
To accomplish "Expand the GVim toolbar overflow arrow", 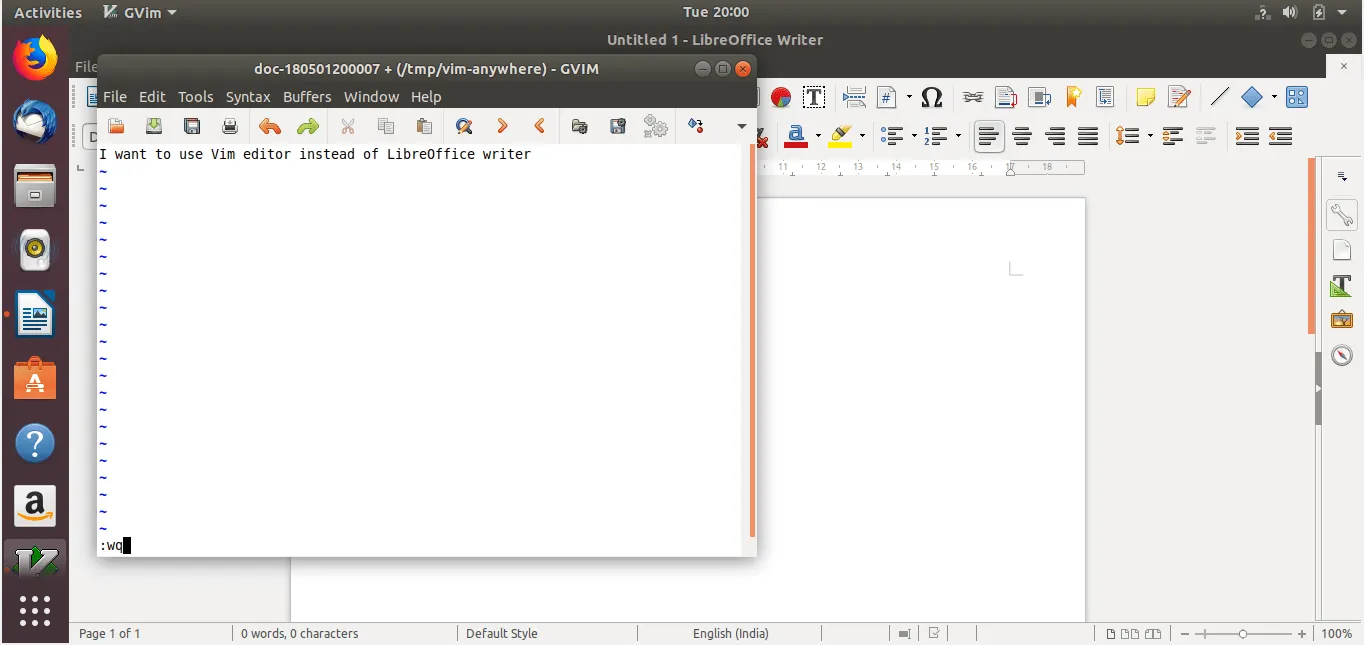I will [x=742, y=126].
